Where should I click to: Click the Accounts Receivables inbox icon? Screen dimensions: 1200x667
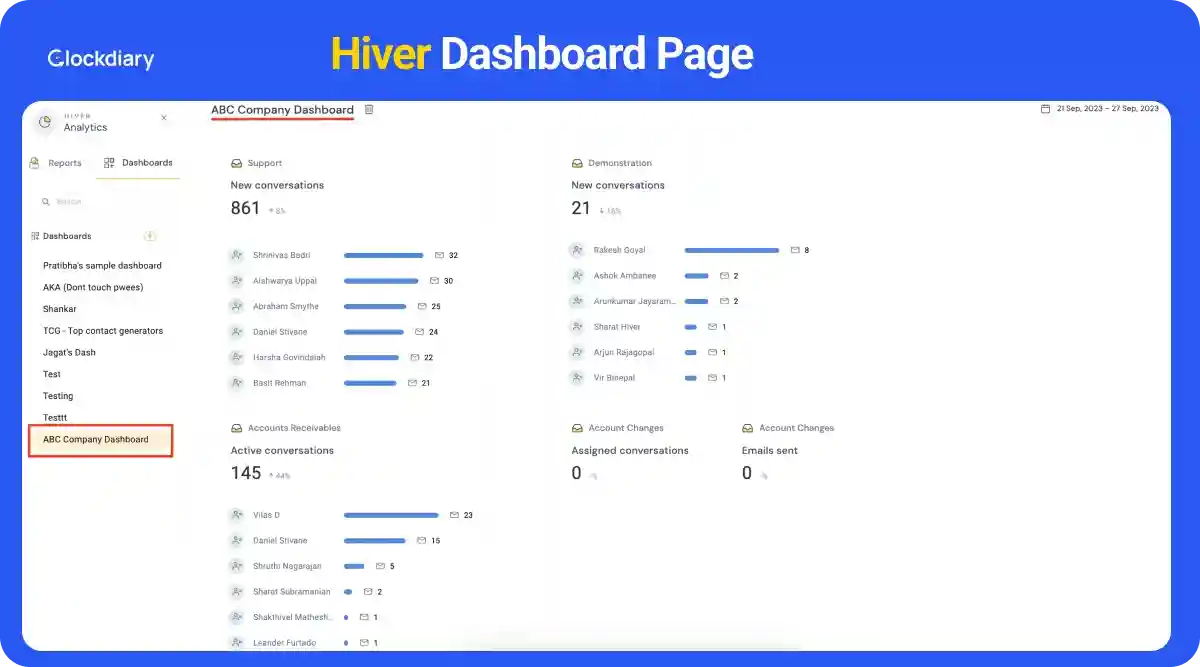pos(236,428)
